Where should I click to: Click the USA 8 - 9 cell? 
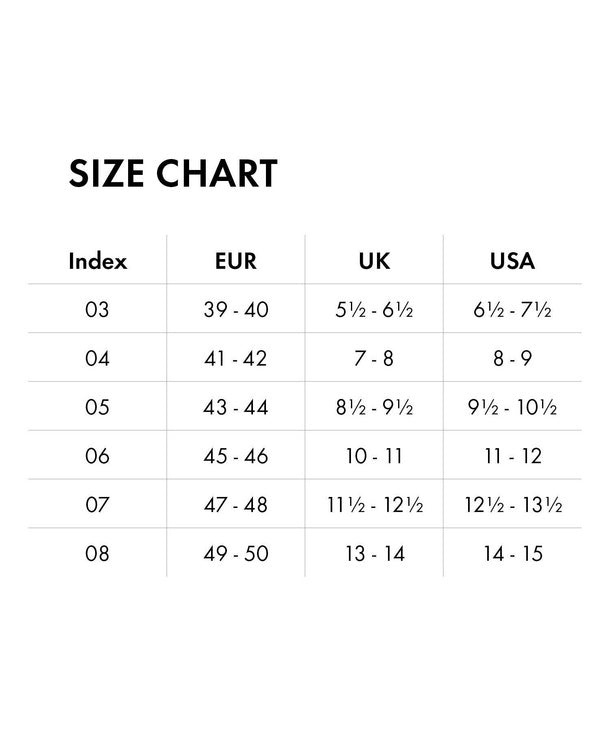(513, 358)
